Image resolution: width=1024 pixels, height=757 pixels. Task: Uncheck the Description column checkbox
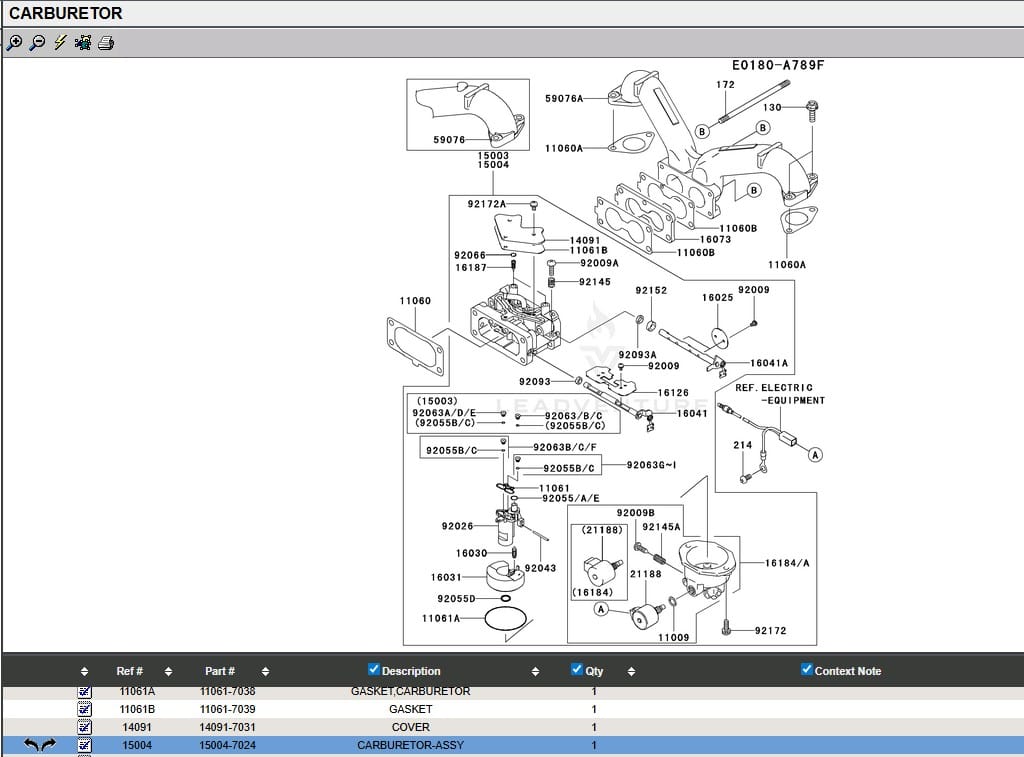point(374,670)
